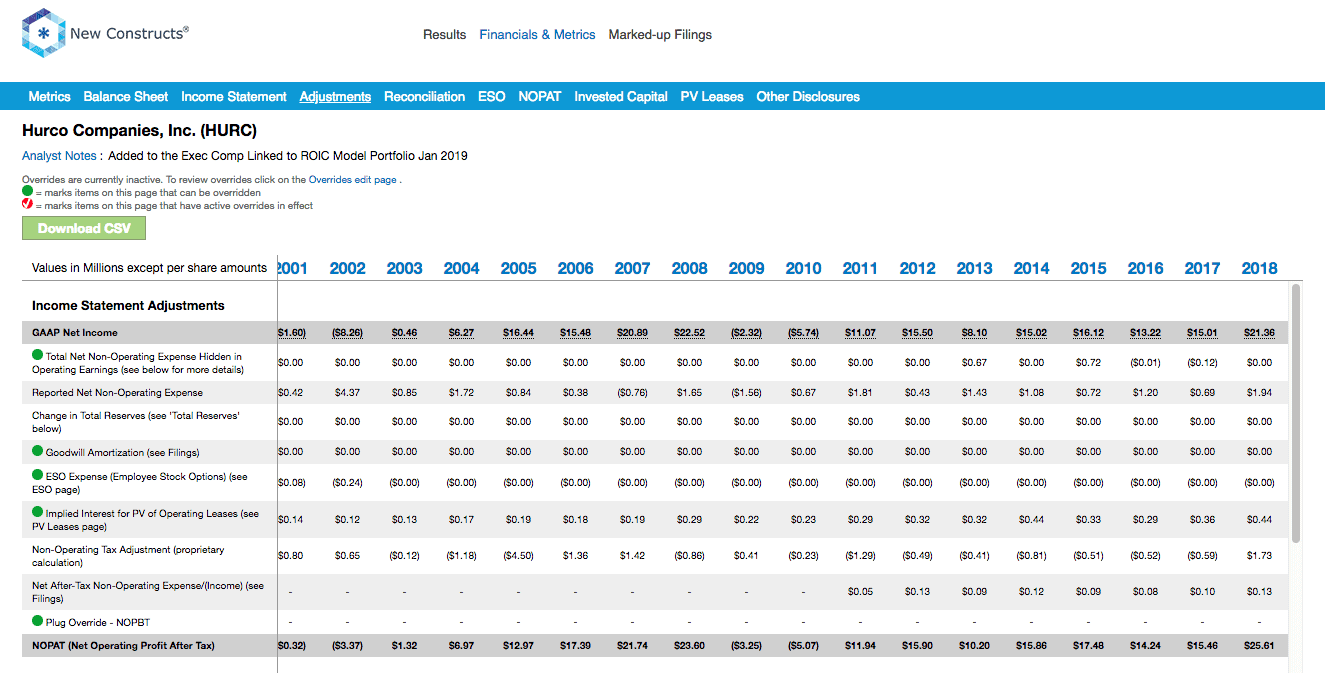This screenshot has width=1325, height=673.
Task: Open the Results tab
Action: point(444,34)
